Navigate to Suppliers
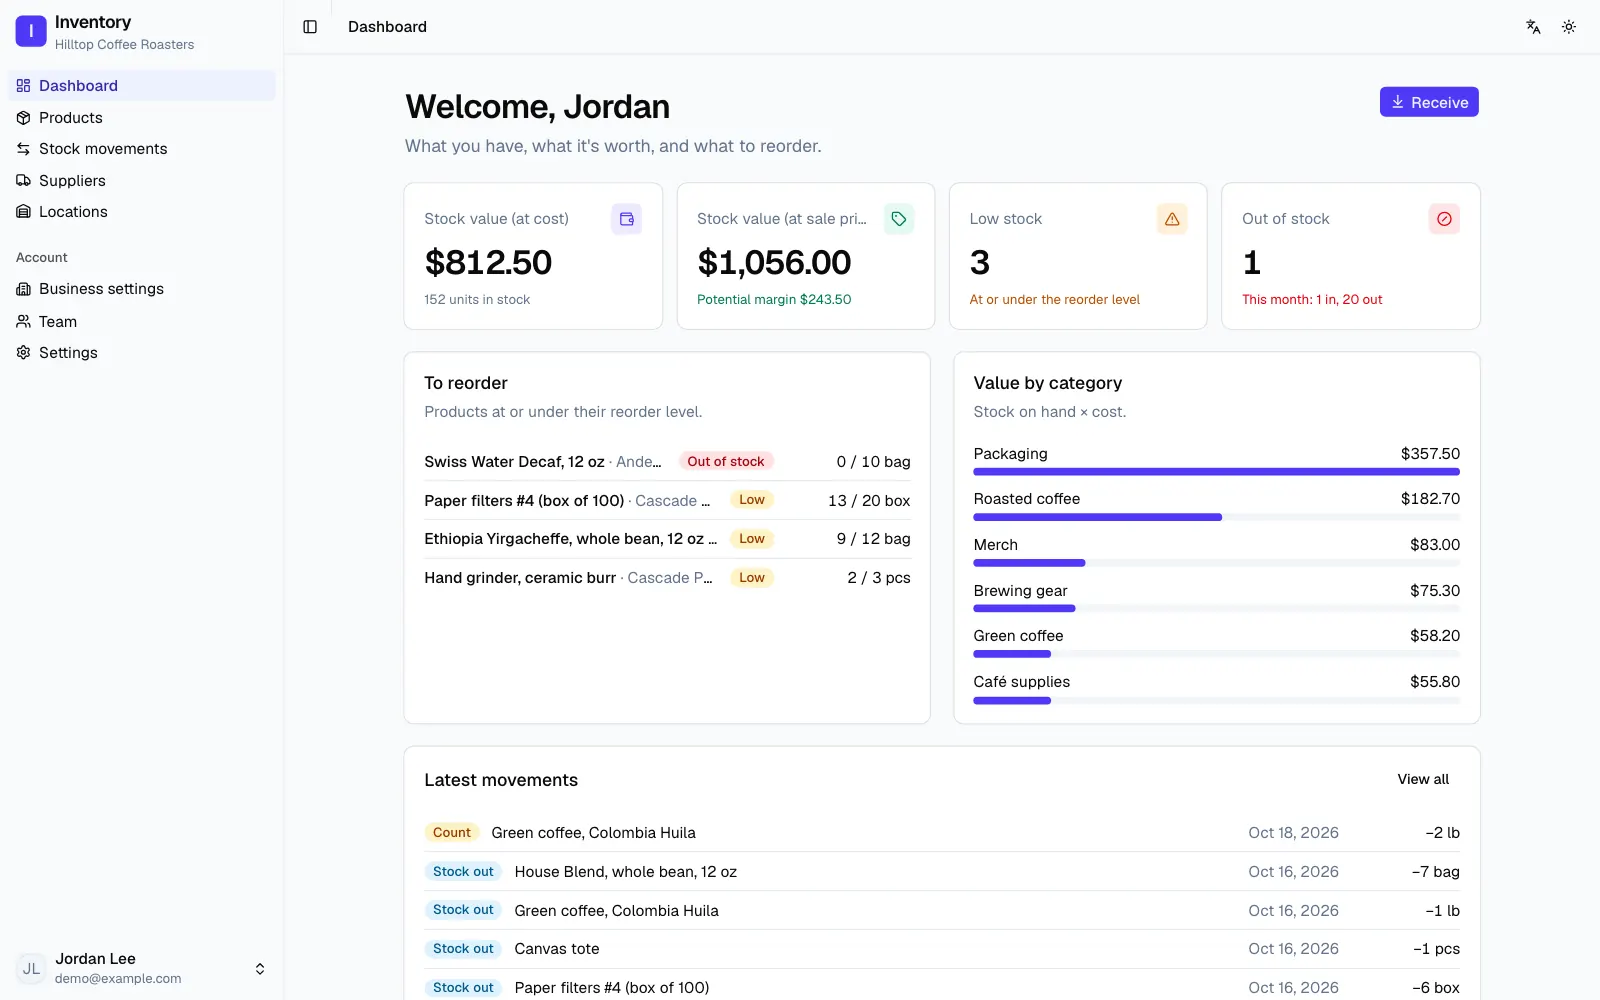 point(142,181)
